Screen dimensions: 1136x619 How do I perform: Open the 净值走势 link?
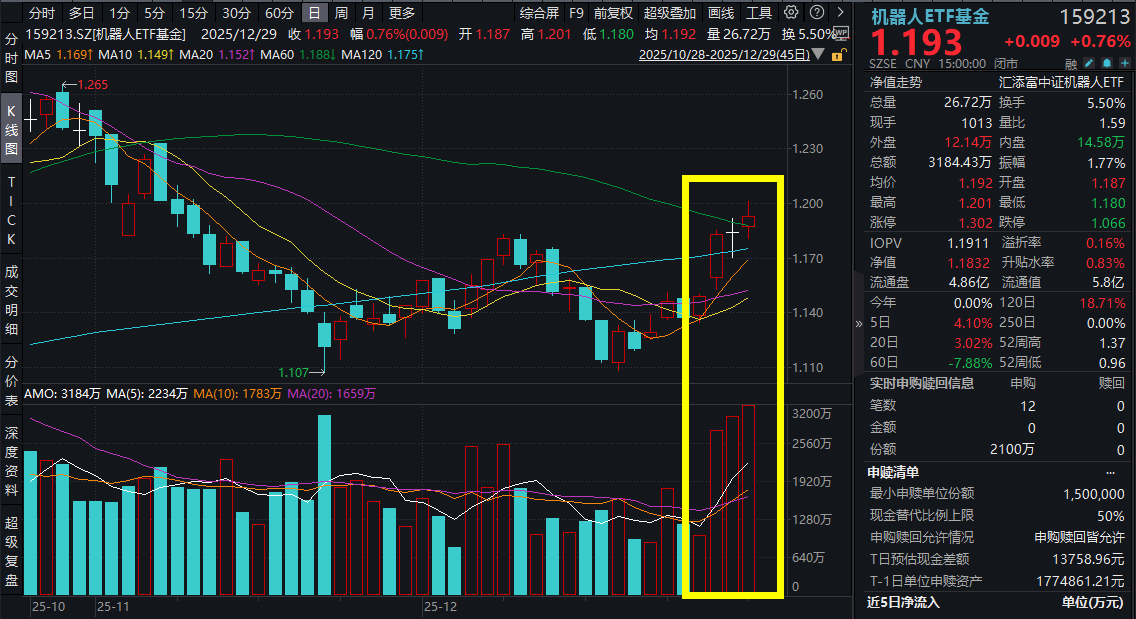click(896, 82)
